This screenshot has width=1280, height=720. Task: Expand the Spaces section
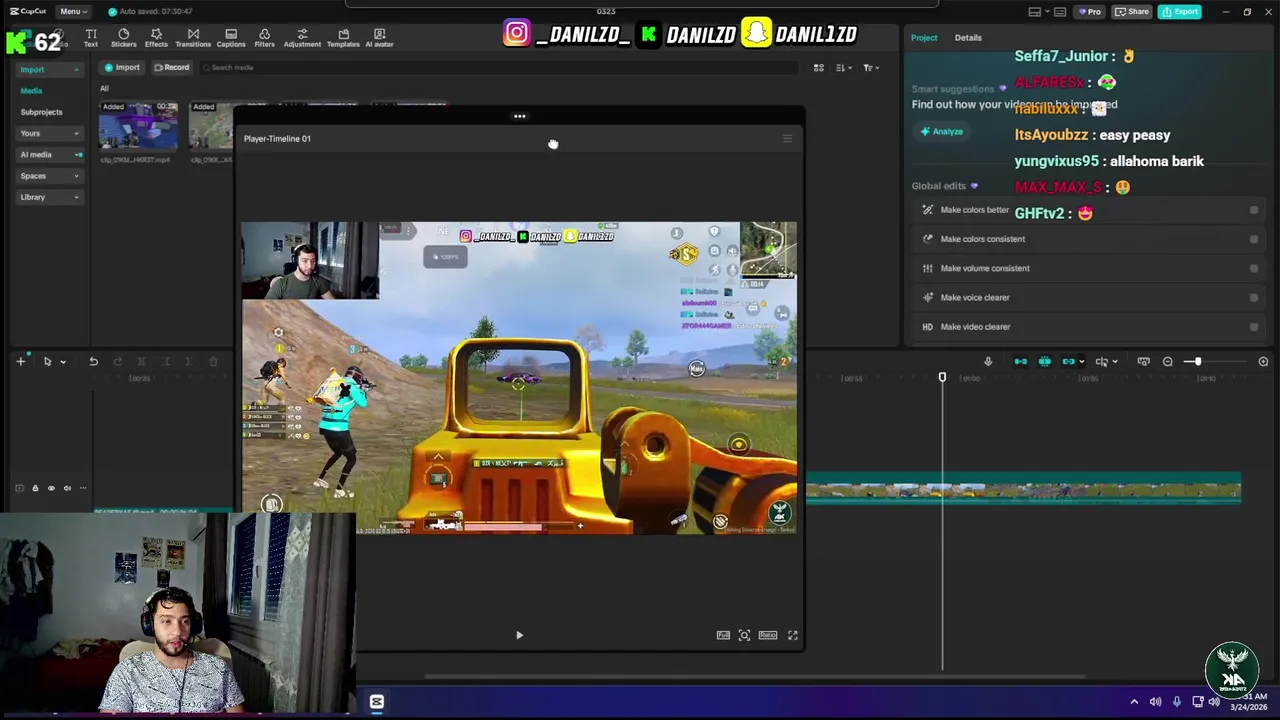(x=48, y=176)
